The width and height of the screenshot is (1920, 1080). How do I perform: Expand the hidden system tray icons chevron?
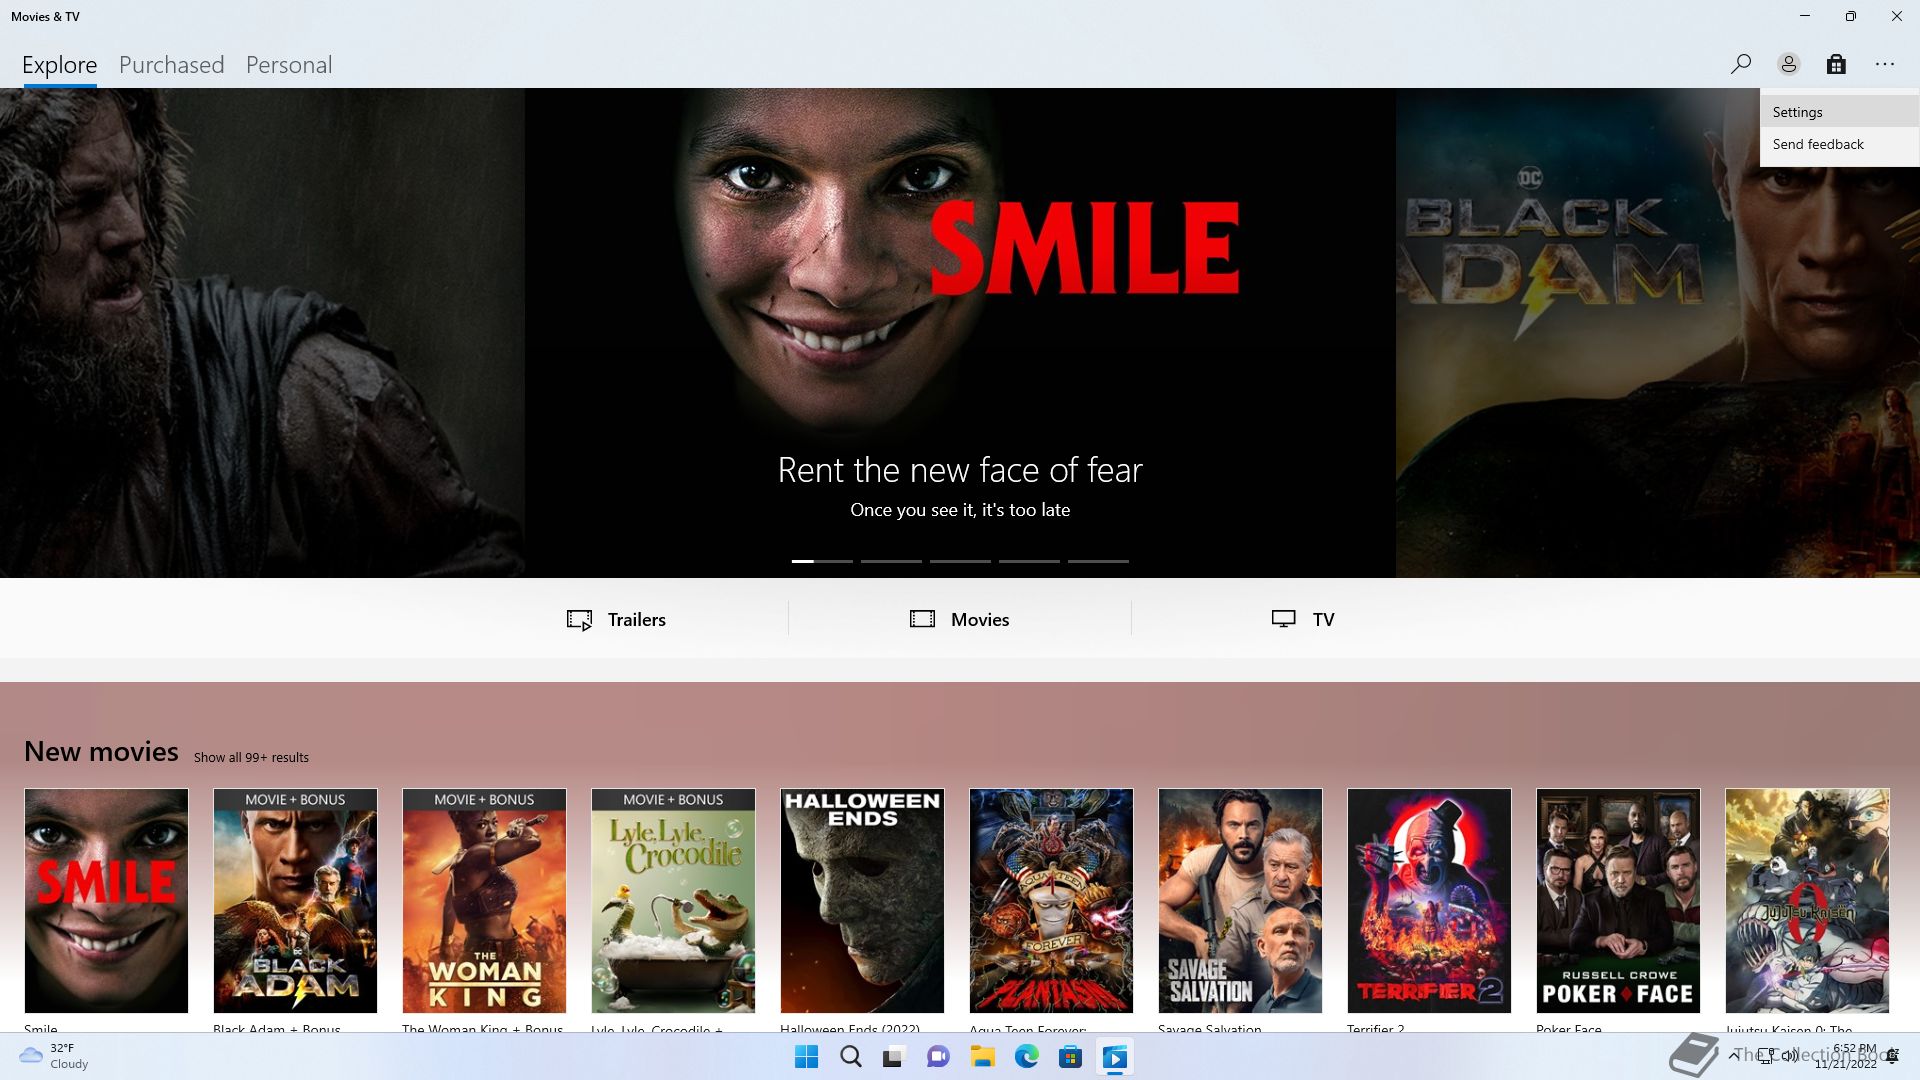[x=1733, y=1056]
